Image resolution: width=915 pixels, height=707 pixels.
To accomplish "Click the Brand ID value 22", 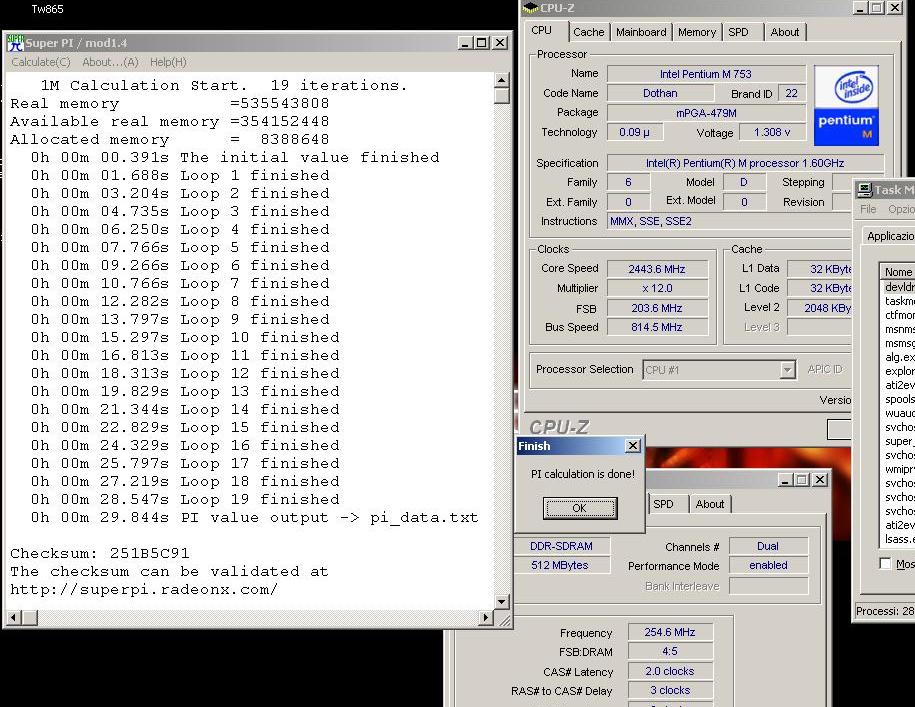I will 791,93.
